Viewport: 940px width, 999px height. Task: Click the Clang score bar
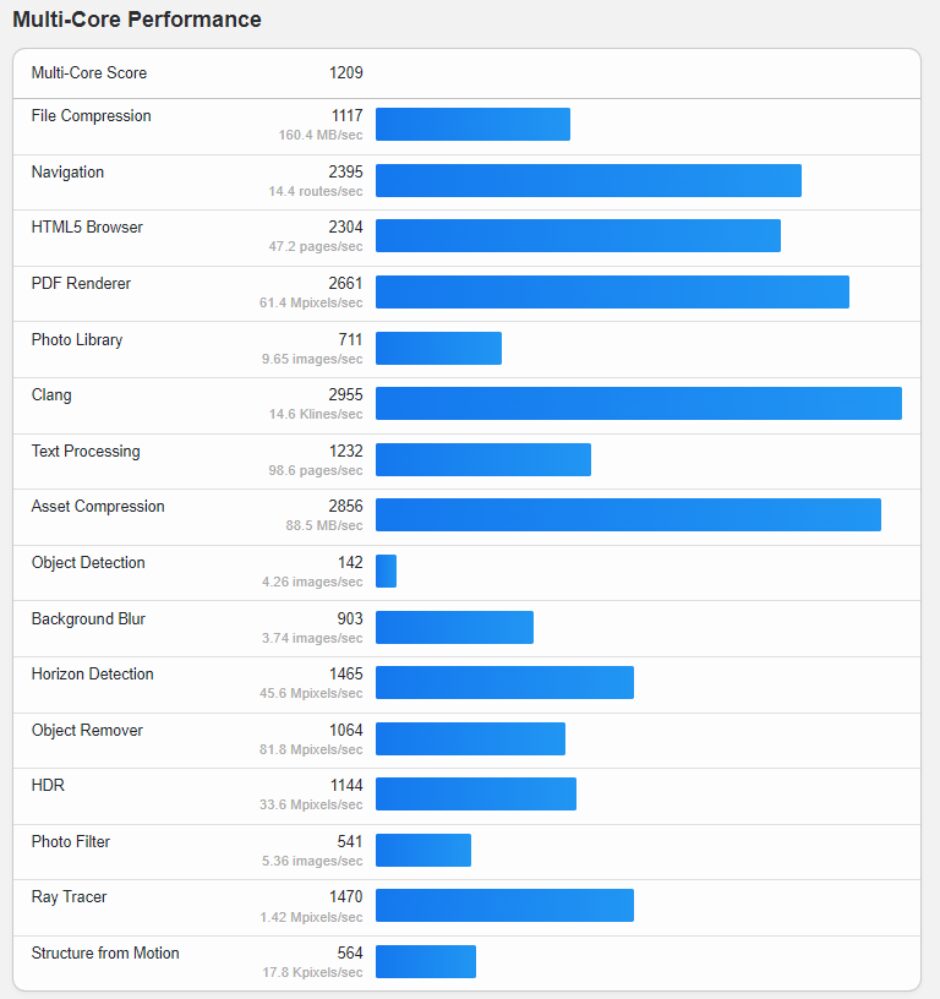click(638, 403)
